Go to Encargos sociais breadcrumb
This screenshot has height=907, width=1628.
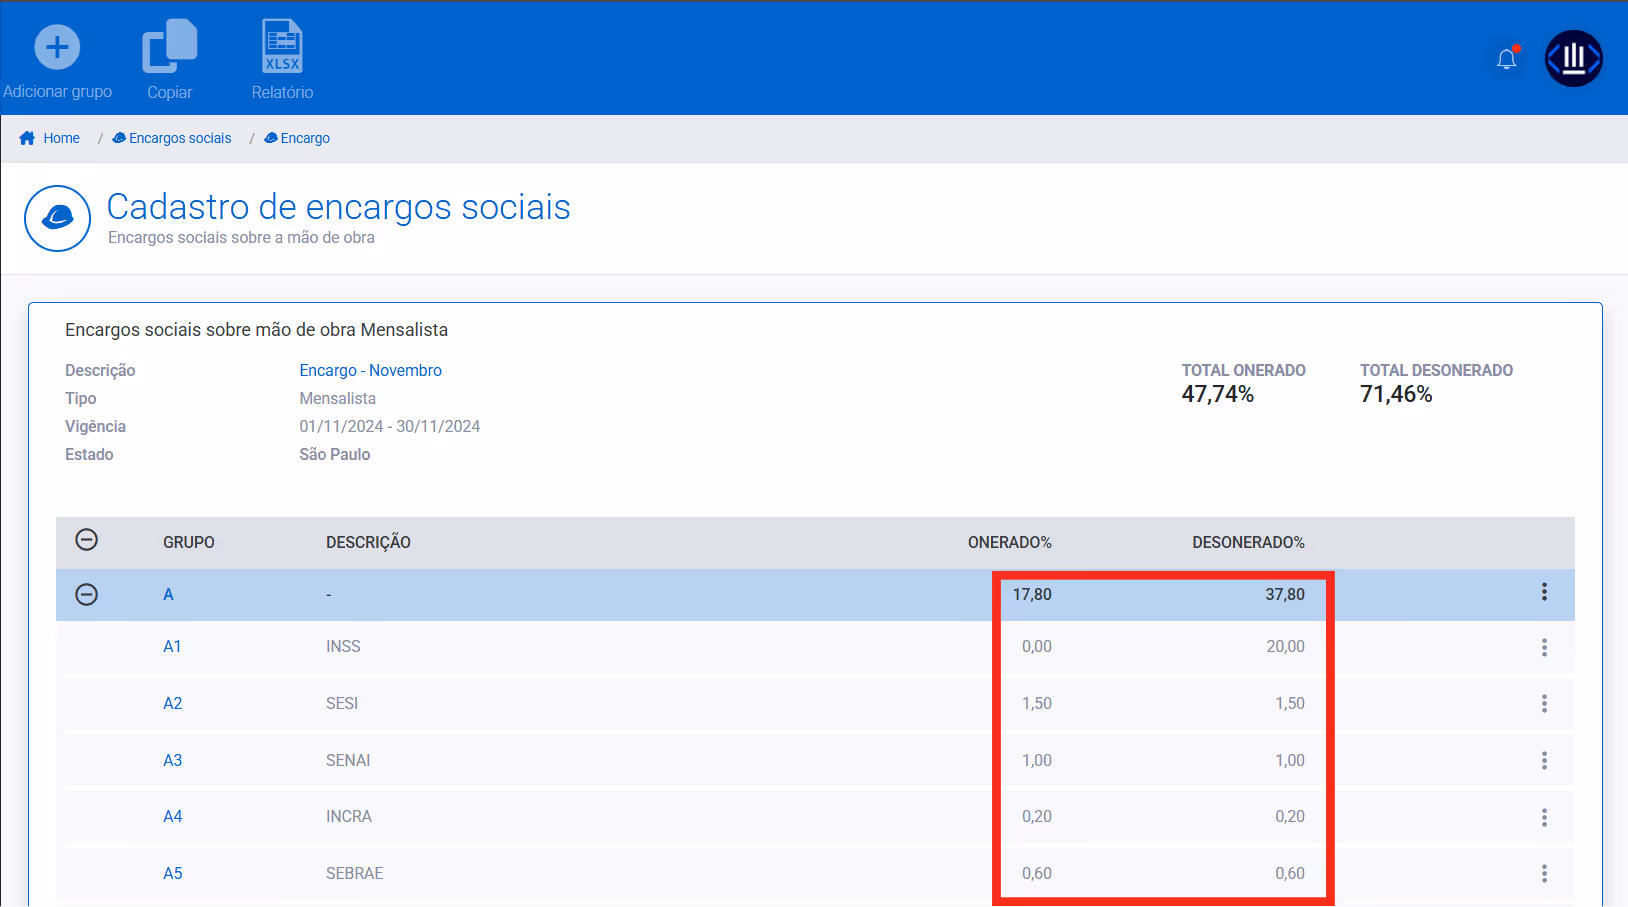(180, 138)
